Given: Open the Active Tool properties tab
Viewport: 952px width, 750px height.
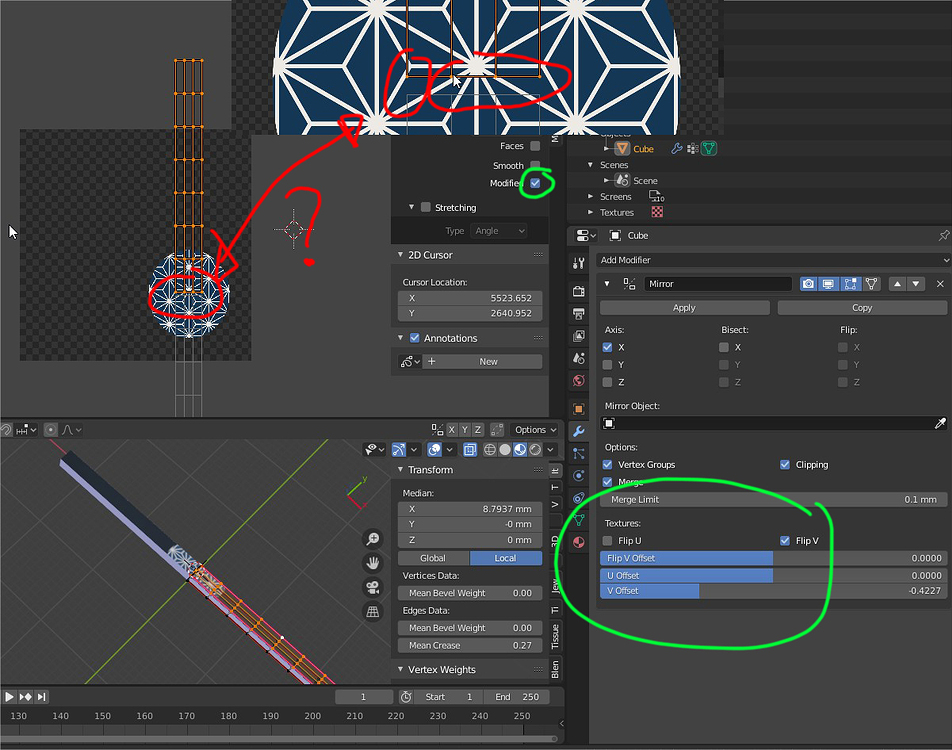Looking at the screenshot, I should coord(579,263).
